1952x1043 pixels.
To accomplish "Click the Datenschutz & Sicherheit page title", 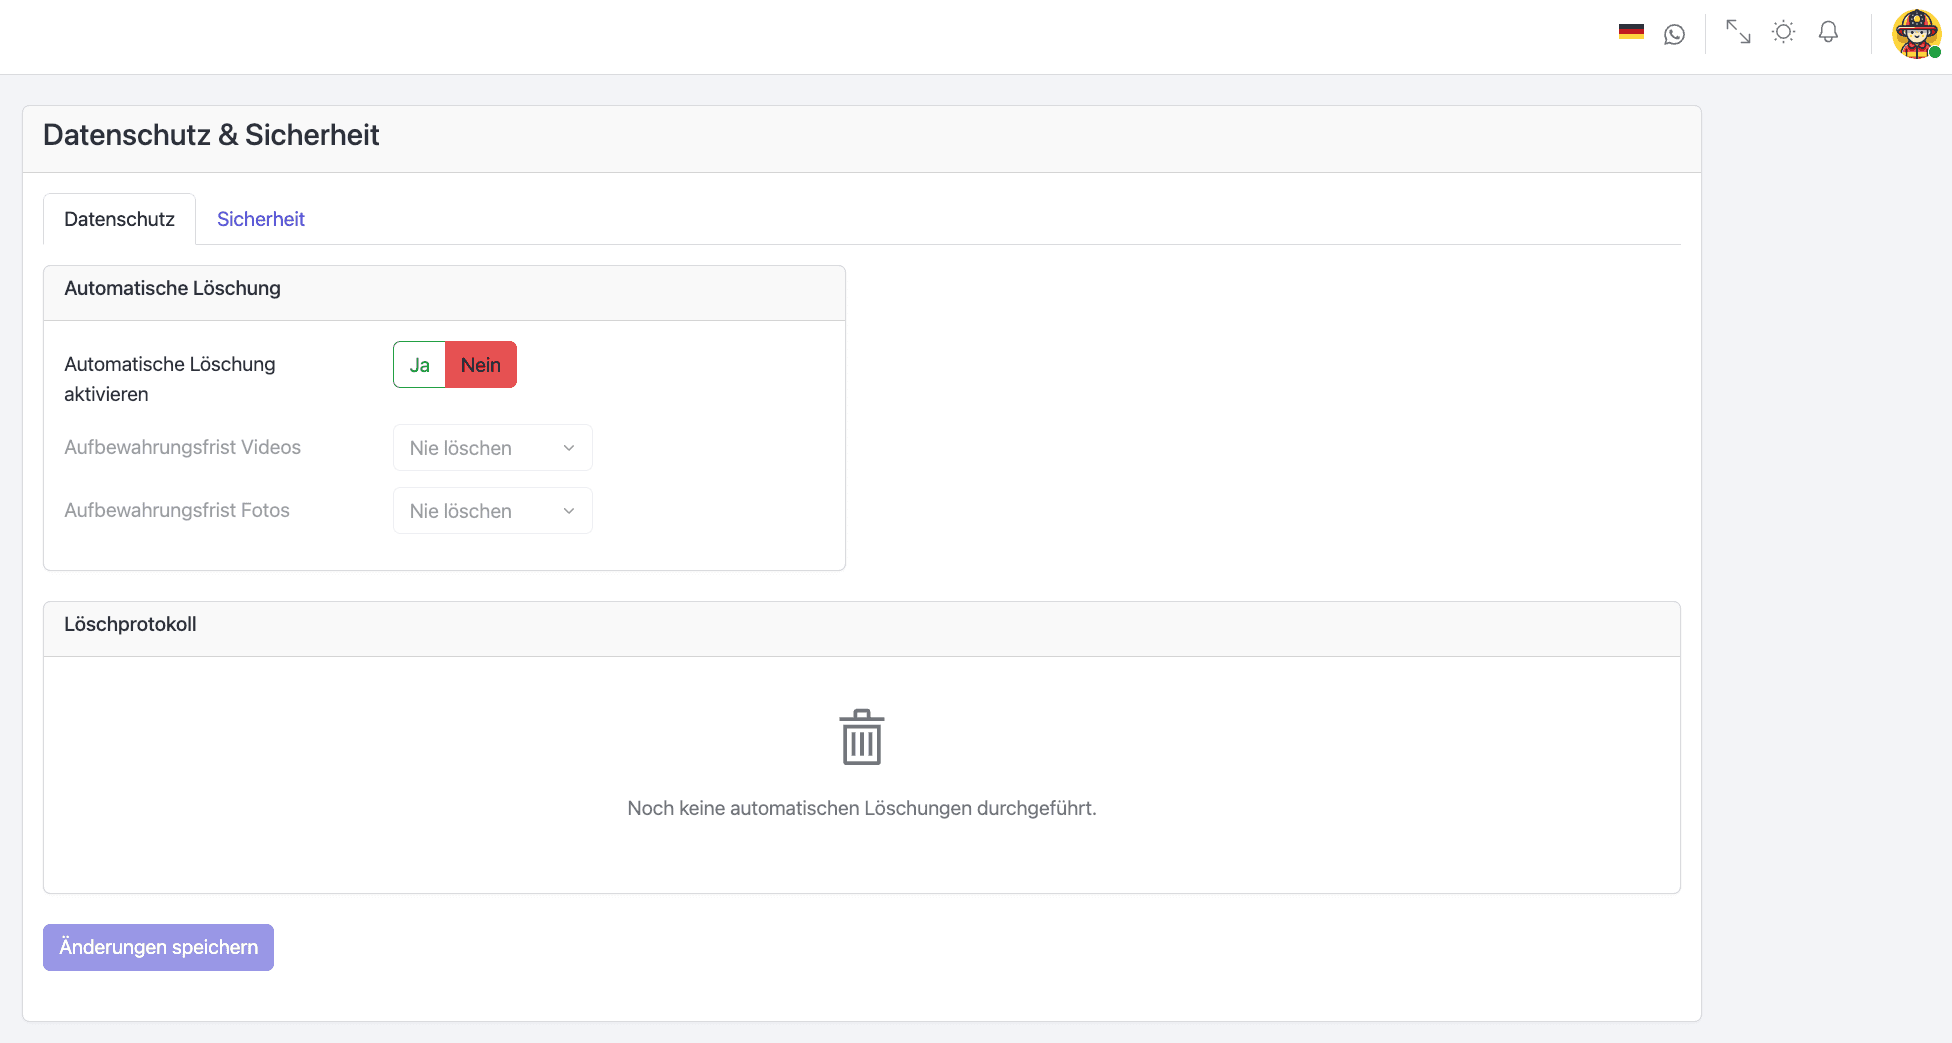I will (211, 135).
